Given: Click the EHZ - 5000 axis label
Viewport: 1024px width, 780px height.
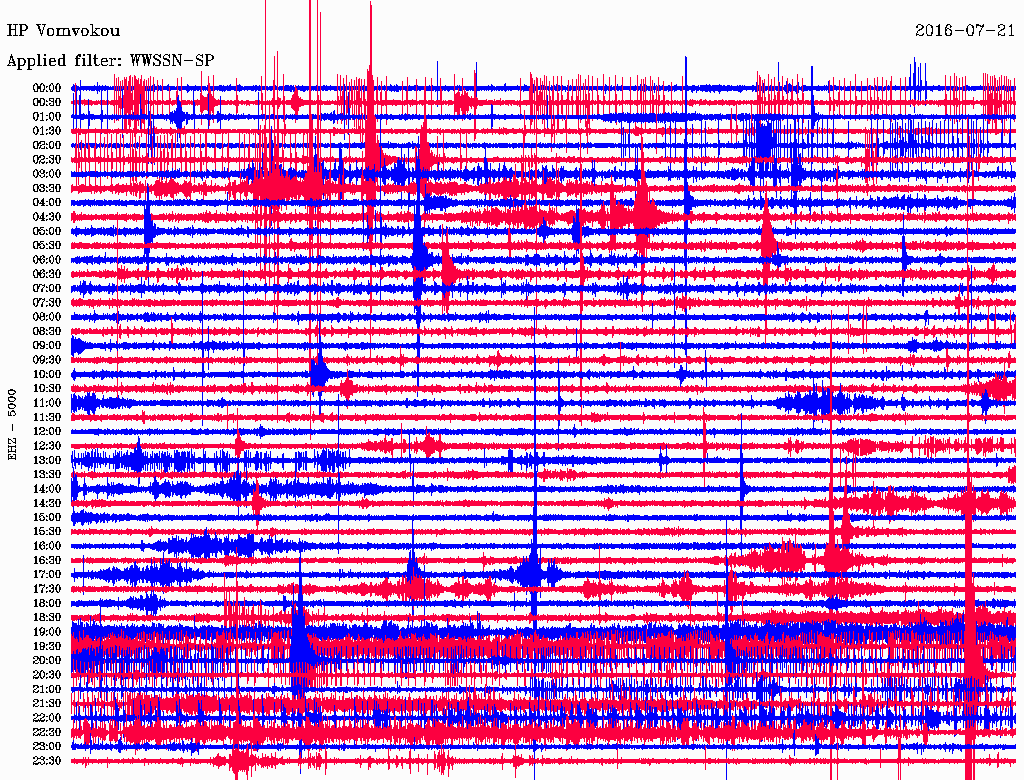Looking at the screenshot, I should [12, 425].
